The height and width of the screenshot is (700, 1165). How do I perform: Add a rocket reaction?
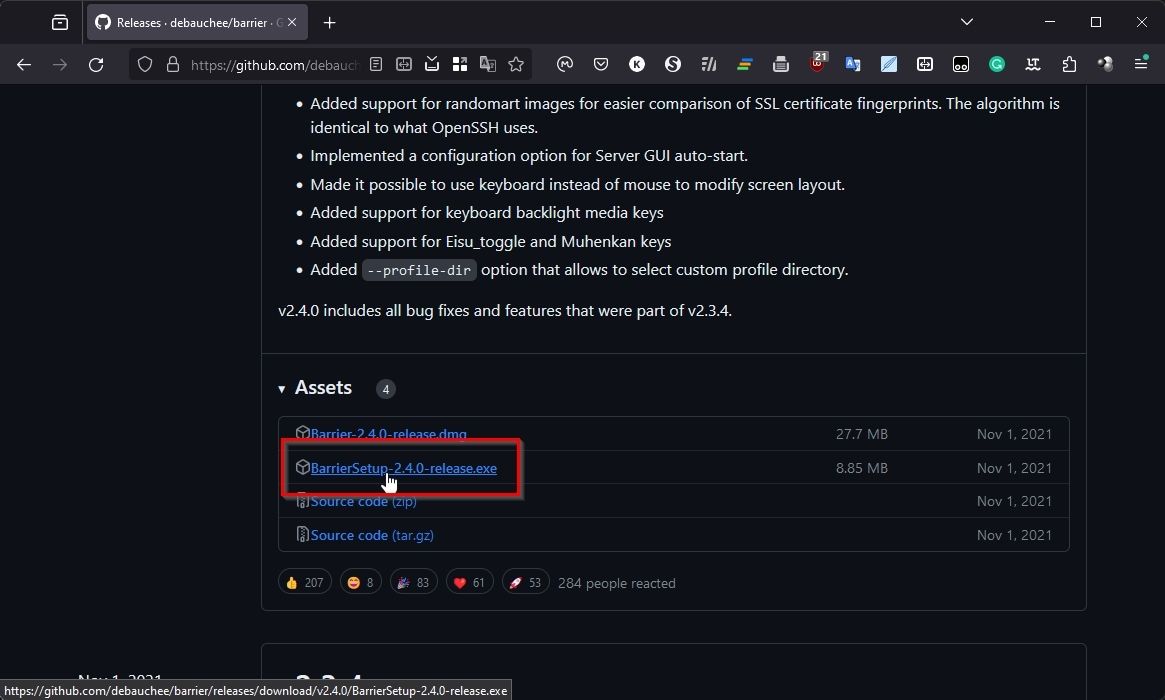click(525, 581)
